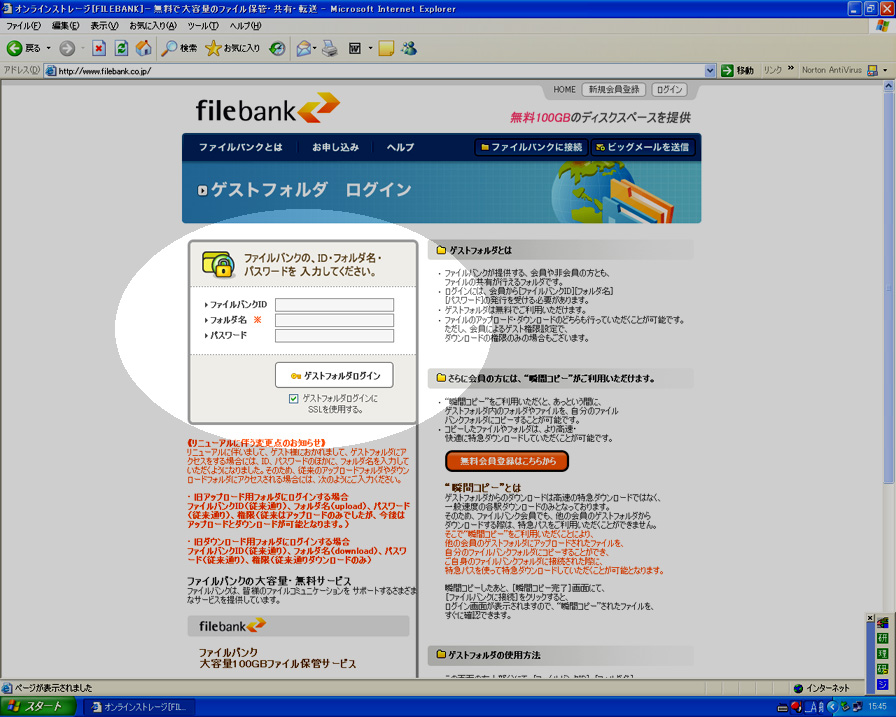Screen dimensions: 896x717
Task: Click the address bar URL field
Action: point(380,71)
